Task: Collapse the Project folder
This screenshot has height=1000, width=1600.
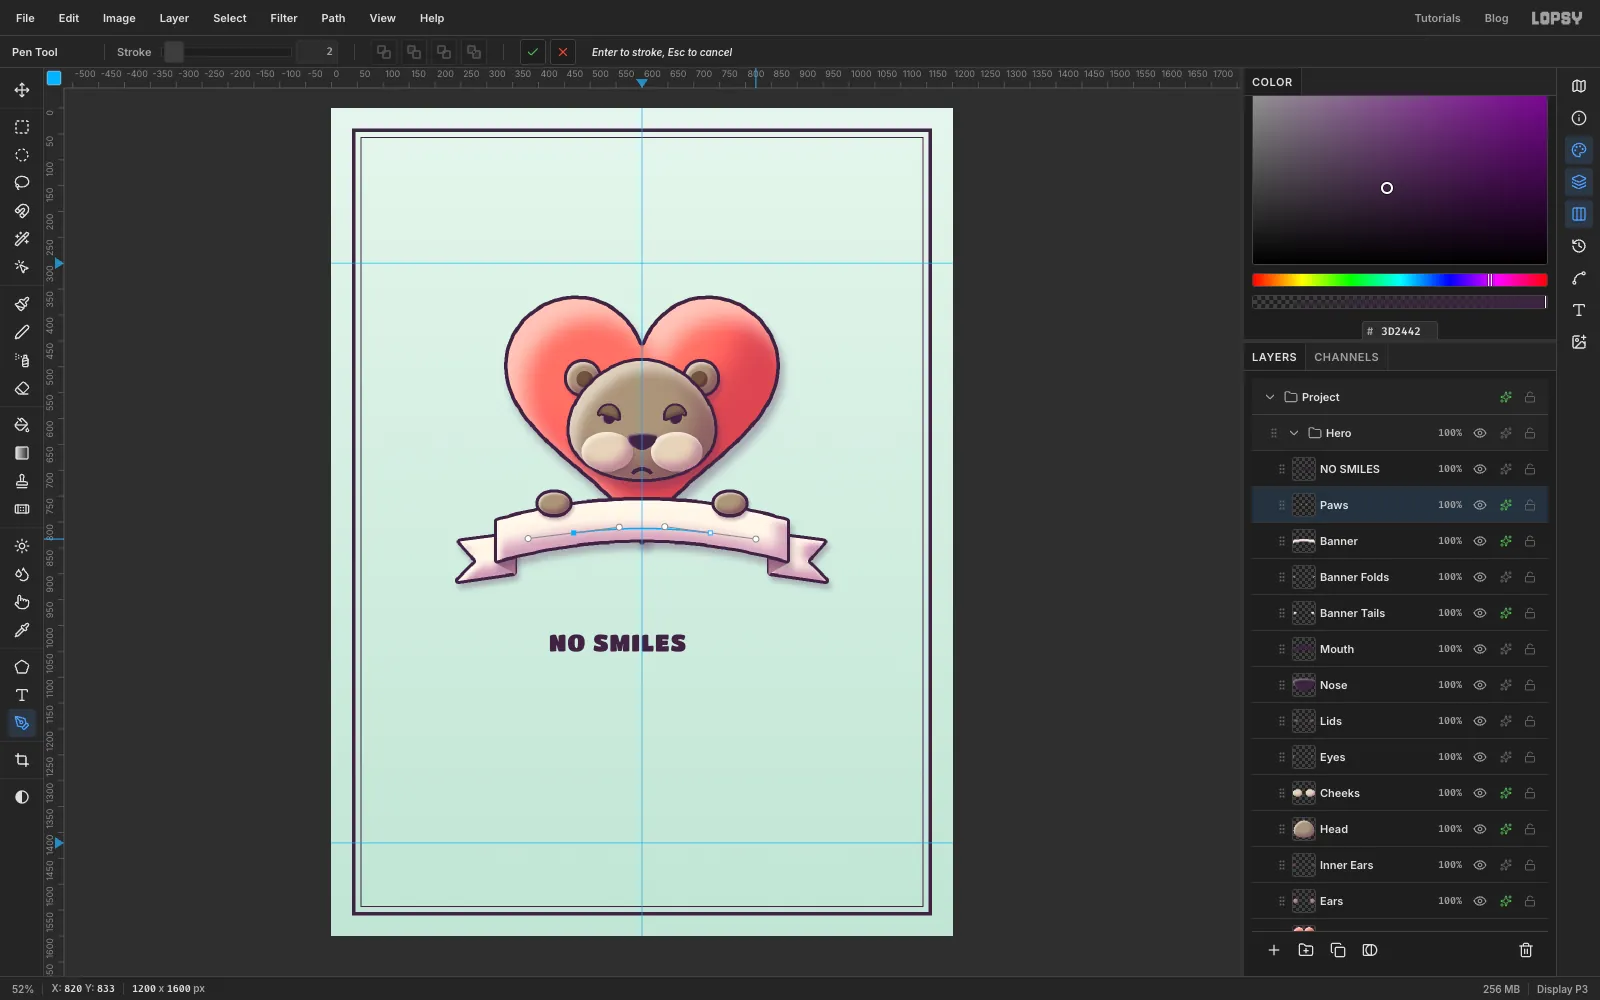Action: 1270,397
